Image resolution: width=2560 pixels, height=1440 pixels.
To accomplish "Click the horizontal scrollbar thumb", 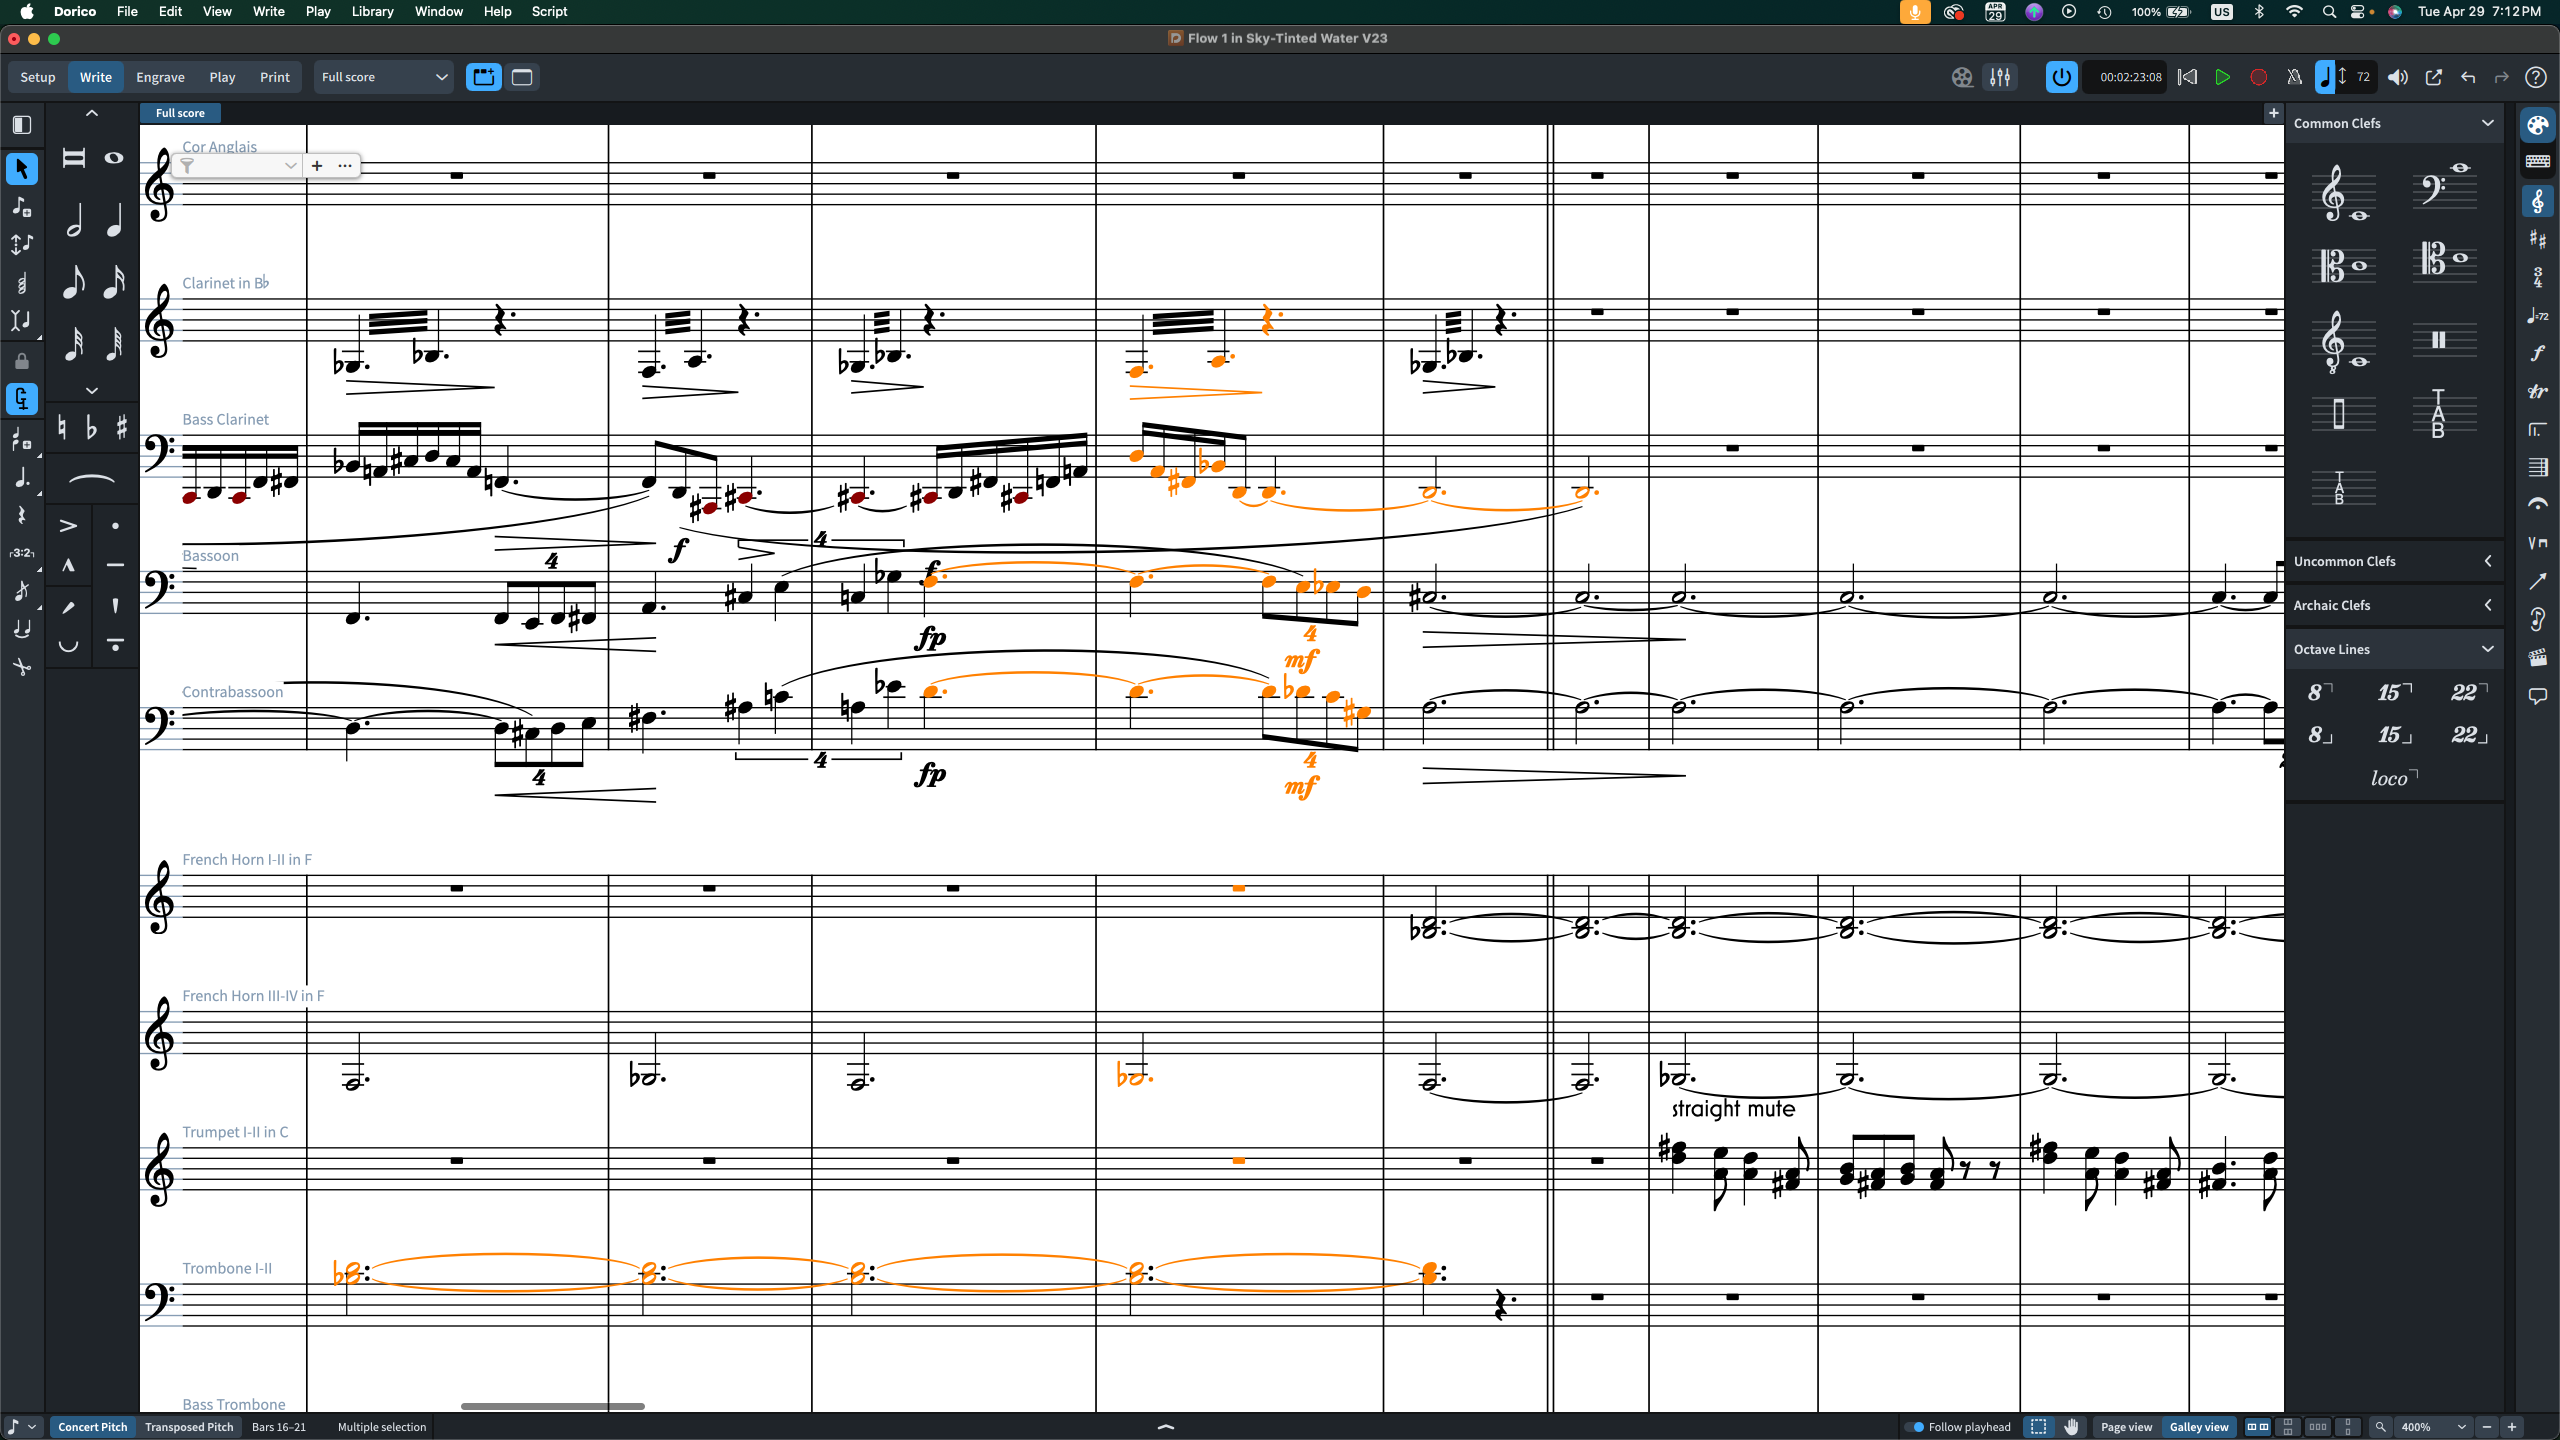I will 552,1406.
